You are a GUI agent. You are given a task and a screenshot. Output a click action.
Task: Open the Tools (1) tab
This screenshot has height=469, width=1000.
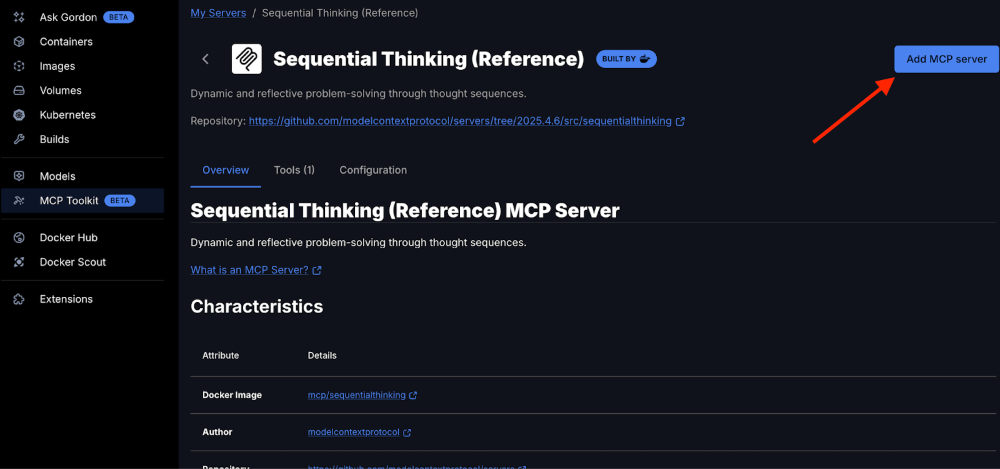pyautogui.click(x=294, y=170)
